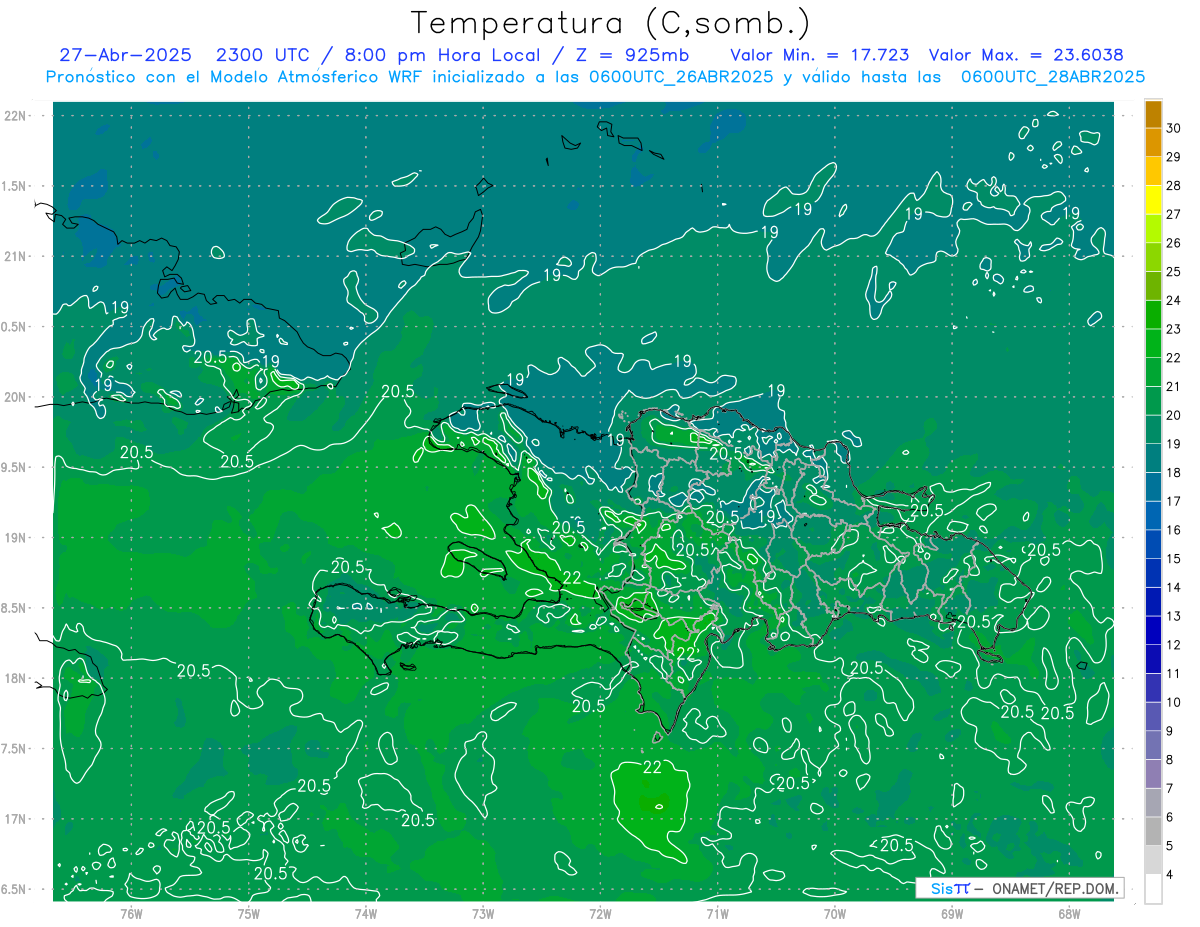This screenshot has width=1200, height=927.
Task: Click the white swatch at the scale bottom
Action: (x=1153, y=888)
